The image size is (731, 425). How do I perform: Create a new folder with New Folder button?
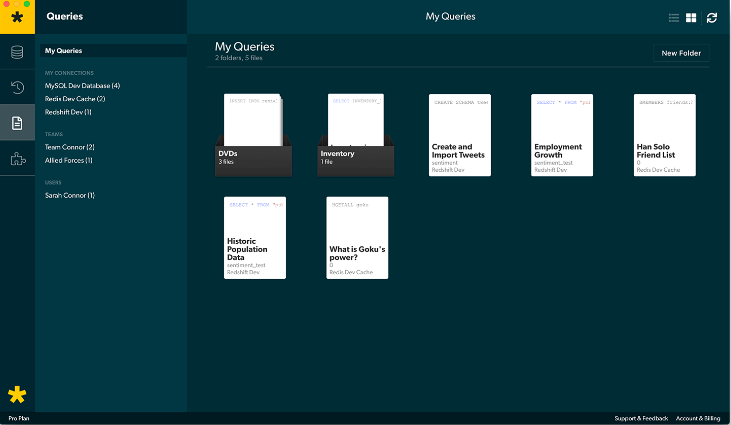tap(681, 53)
